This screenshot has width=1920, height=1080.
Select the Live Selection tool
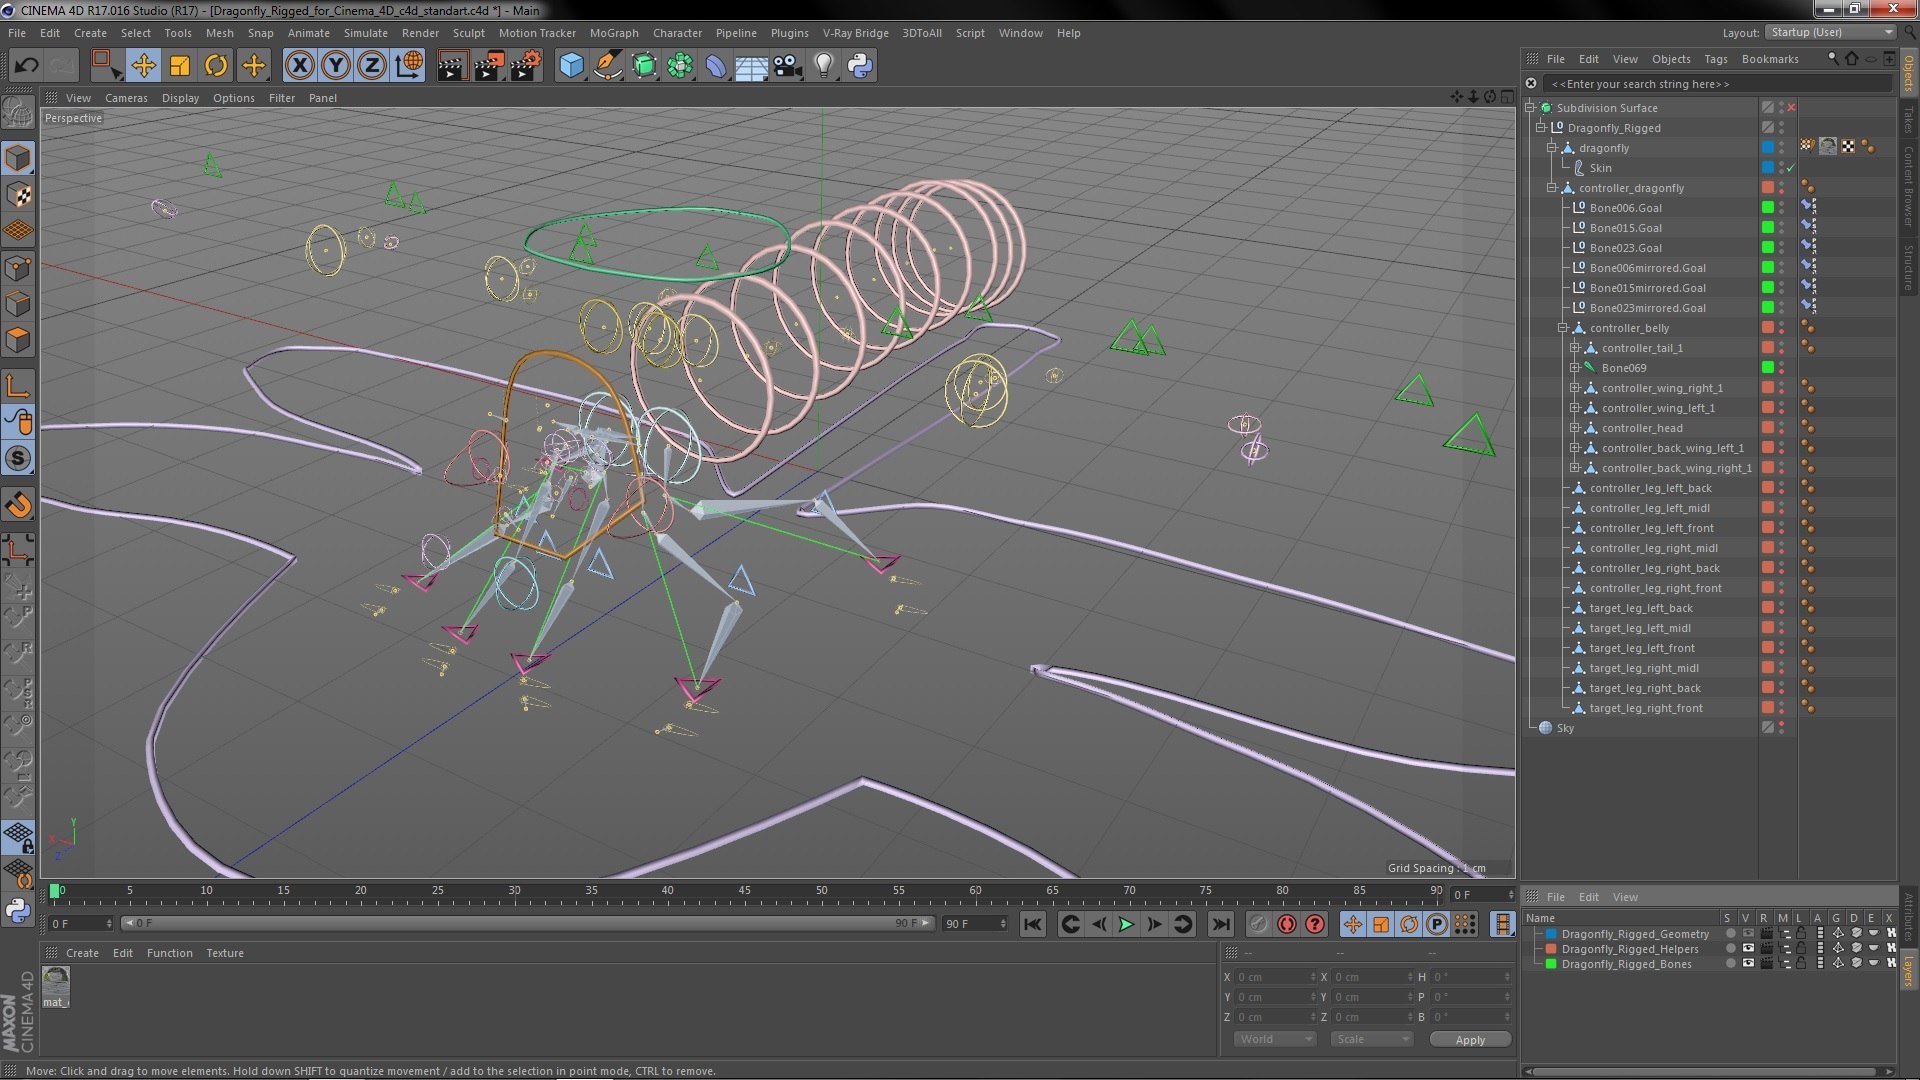point(105,66)
